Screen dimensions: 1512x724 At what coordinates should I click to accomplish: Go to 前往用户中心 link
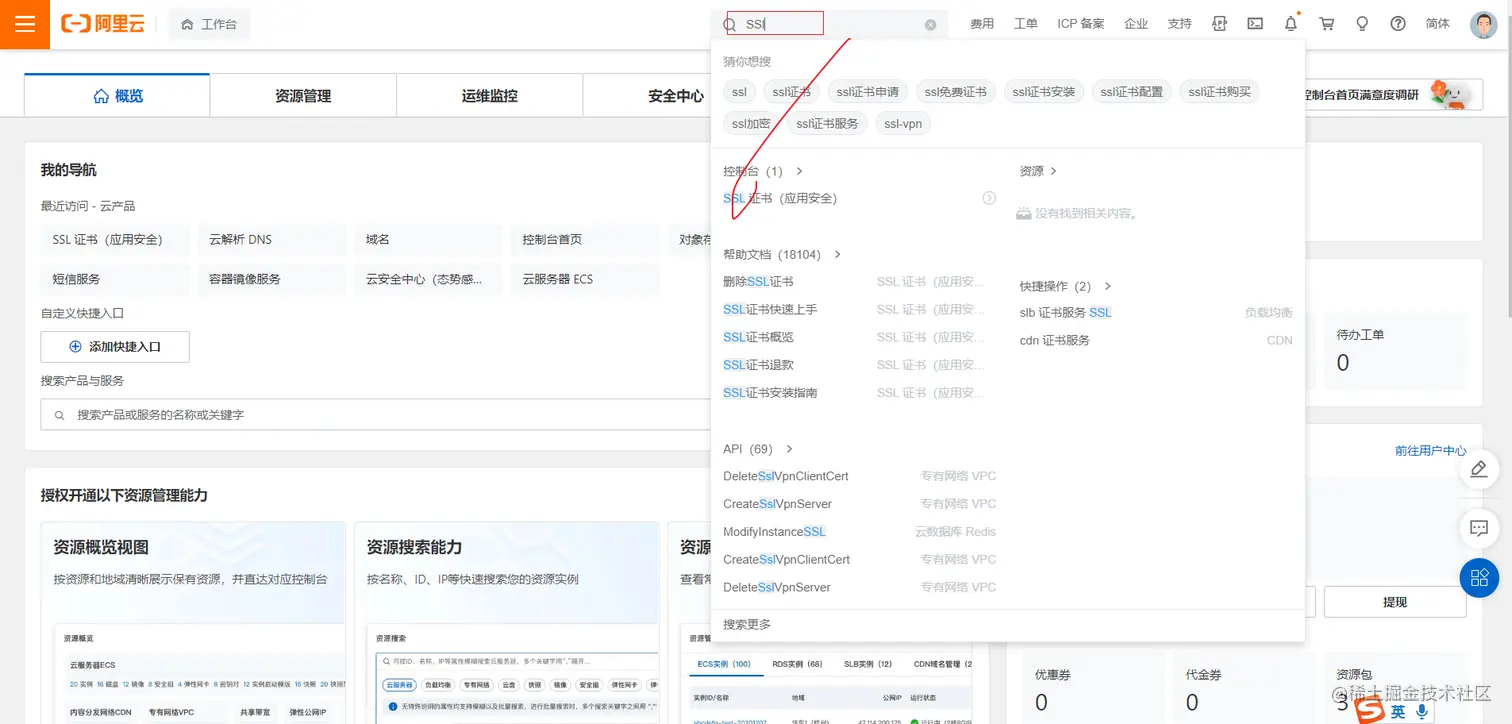(x=1430, y=451)
